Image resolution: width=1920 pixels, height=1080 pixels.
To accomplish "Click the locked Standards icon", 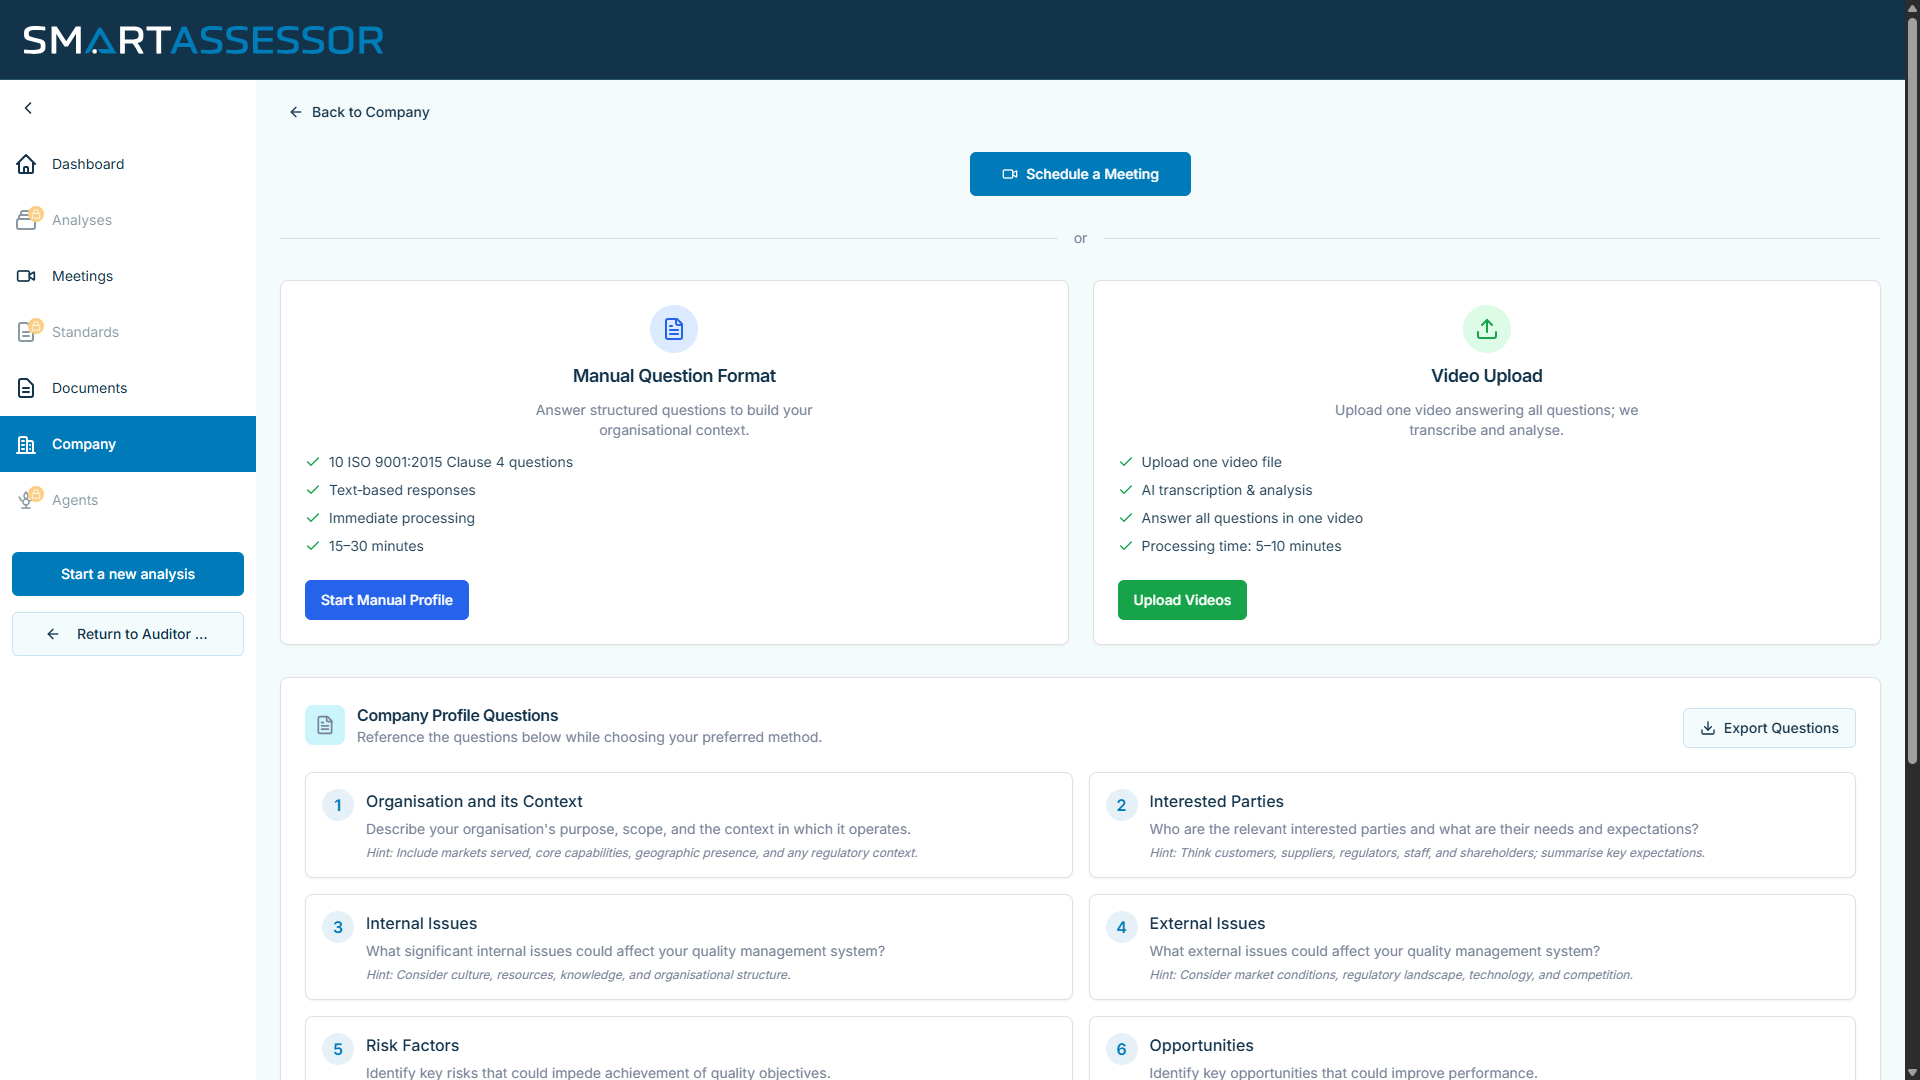I will click(x=26, y=332).
